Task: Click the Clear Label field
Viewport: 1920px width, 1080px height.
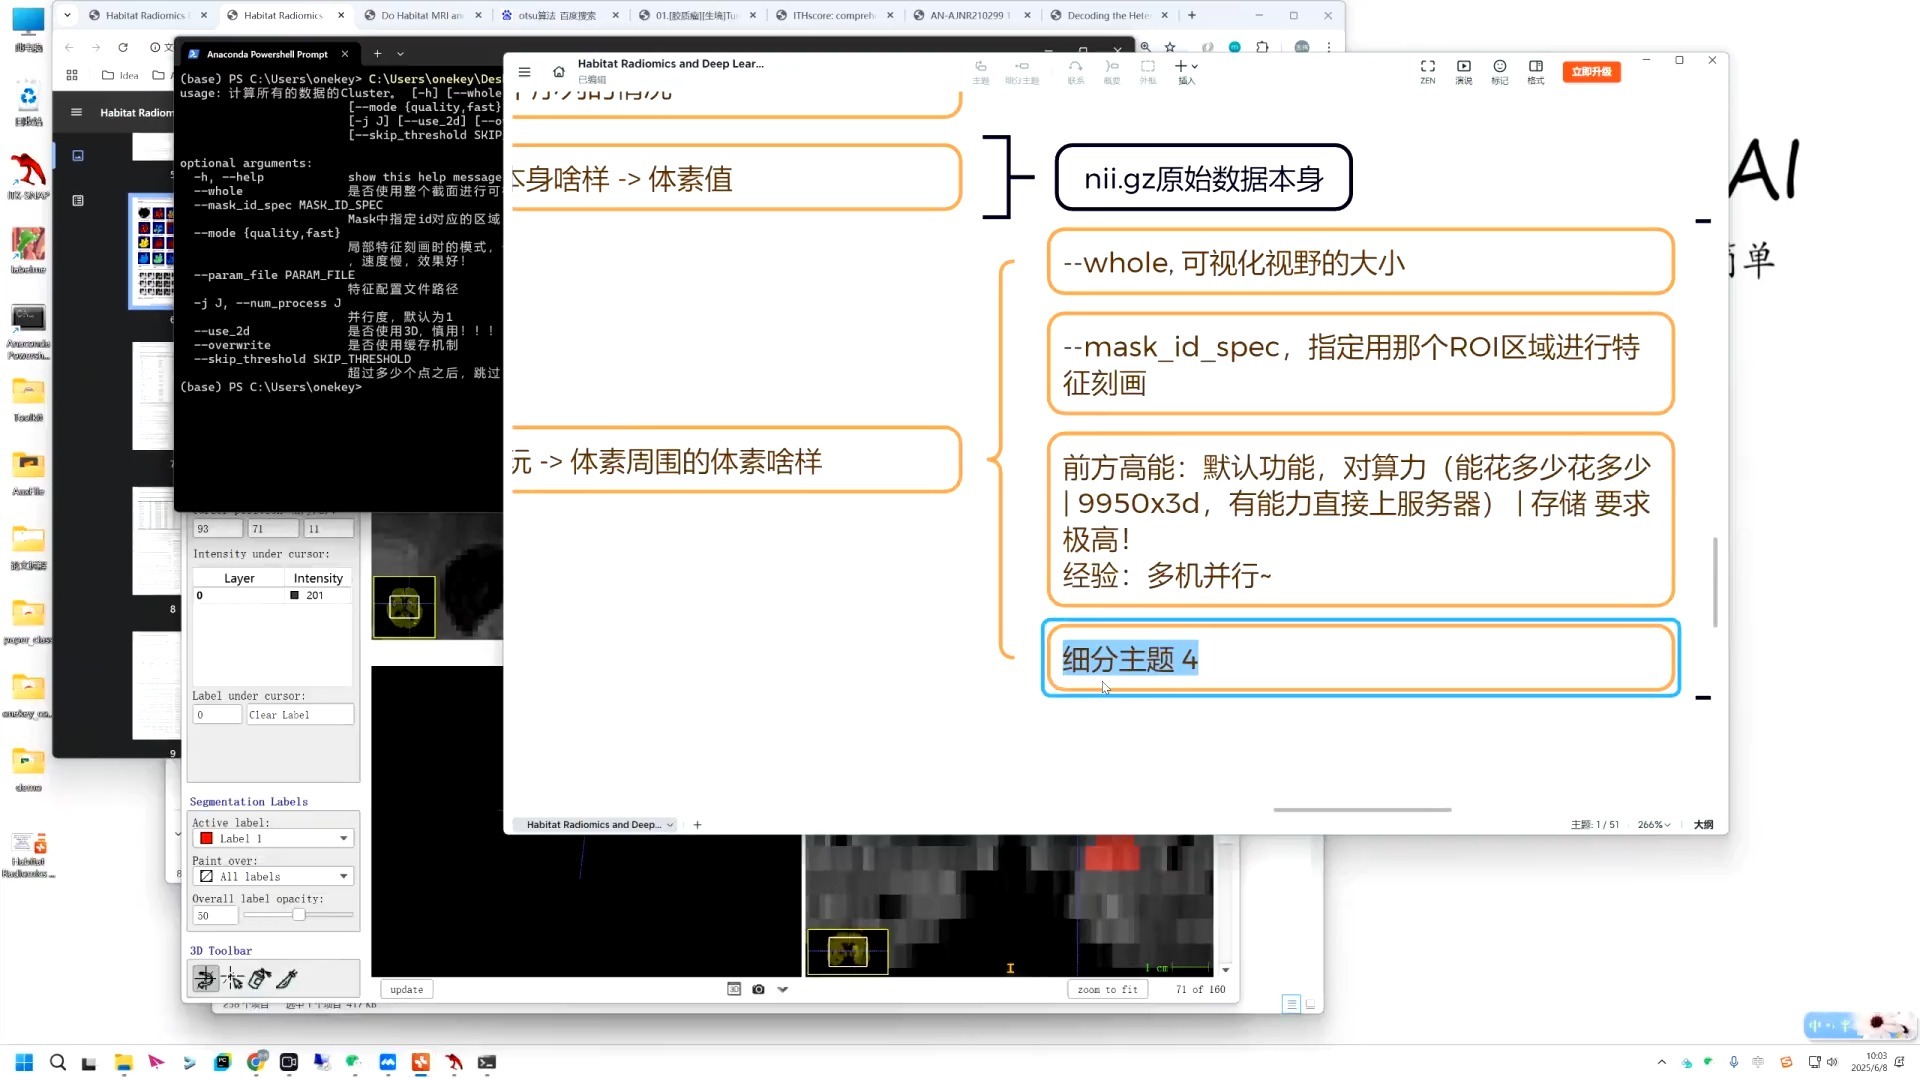Action: pos(299,715)
